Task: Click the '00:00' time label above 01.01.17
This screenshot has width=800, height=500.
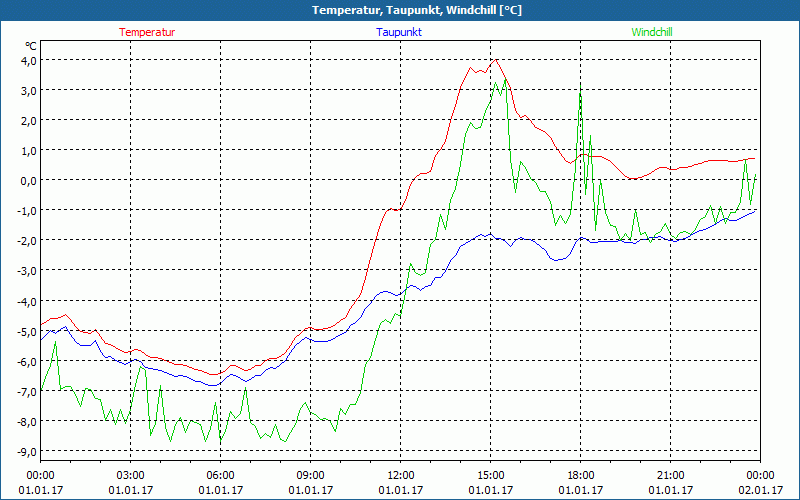Action: pos(40,476)
